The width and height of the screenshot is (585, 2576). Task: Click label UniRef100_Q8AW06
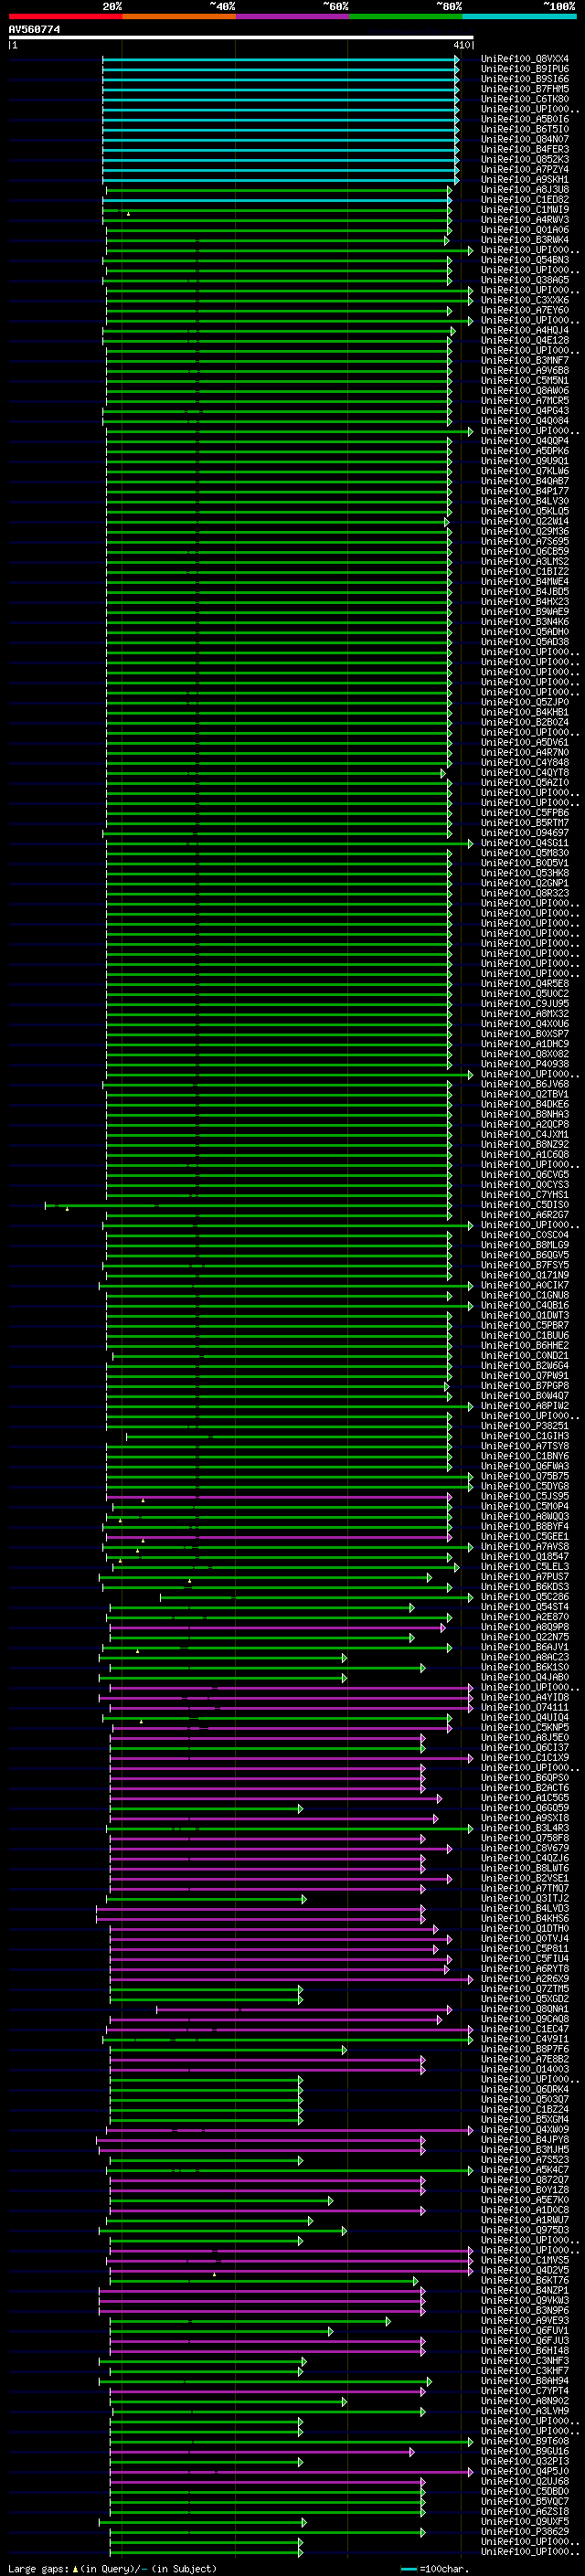point(525,391)
